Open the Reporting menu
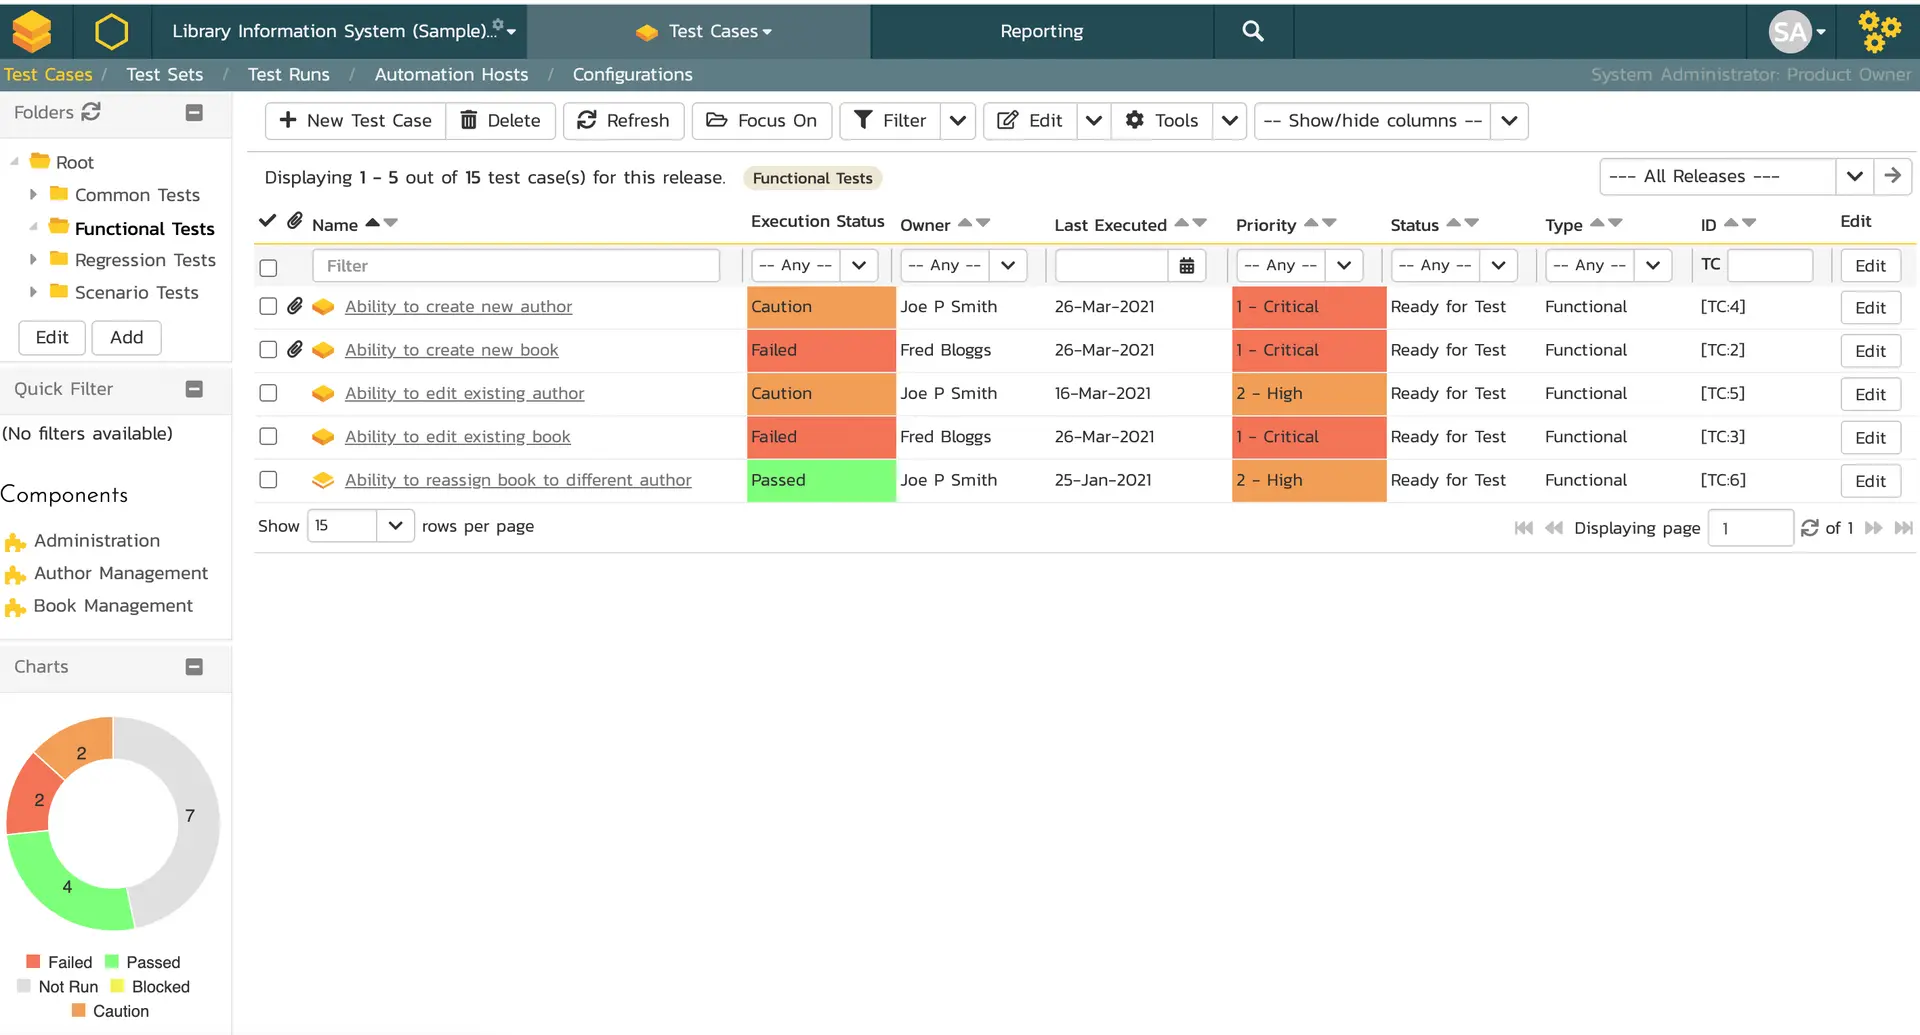Viewport: 1920px width, 1035px height. 1041,31
